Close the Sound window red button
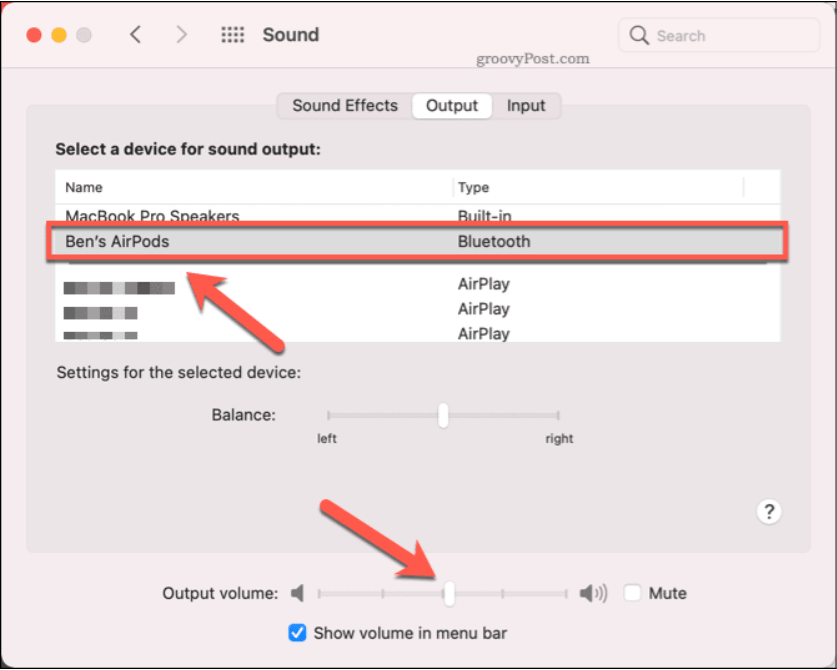The width and height of the screenshot is (837, 670). point(34,35)
